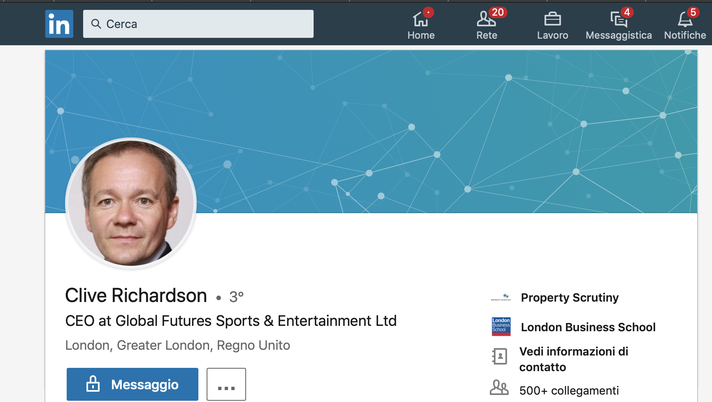This screenshot has width=712, height=402.
Task: Click the London Business School logo
Action: tap(501, 327)
